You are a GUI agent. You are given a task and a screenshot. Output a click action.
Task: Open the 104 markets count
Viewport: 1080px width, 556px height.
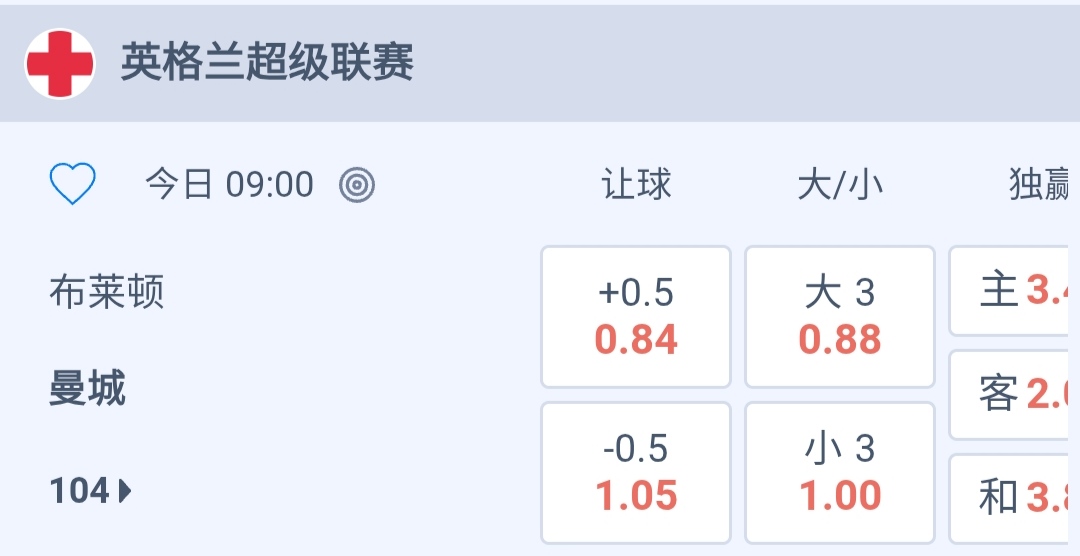tap(80, 491)
